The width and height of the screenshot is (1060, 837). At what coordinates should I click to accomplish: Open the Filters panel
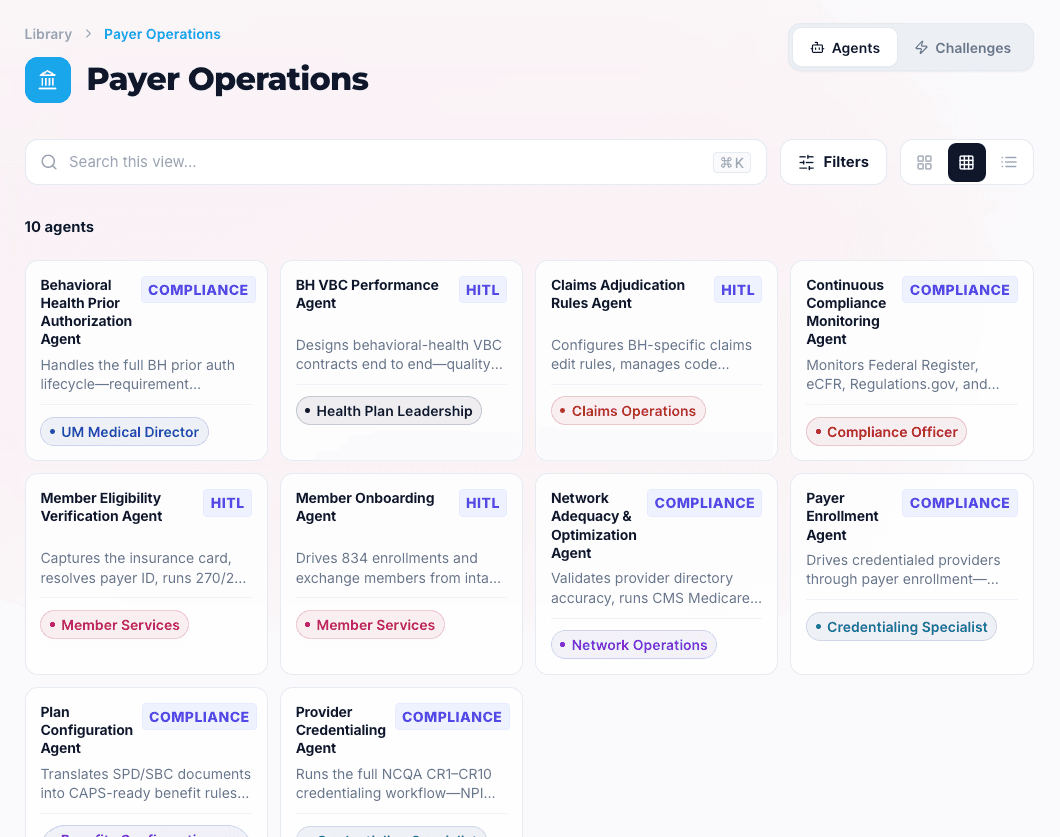pyautogui.click(x=833, y=162)
